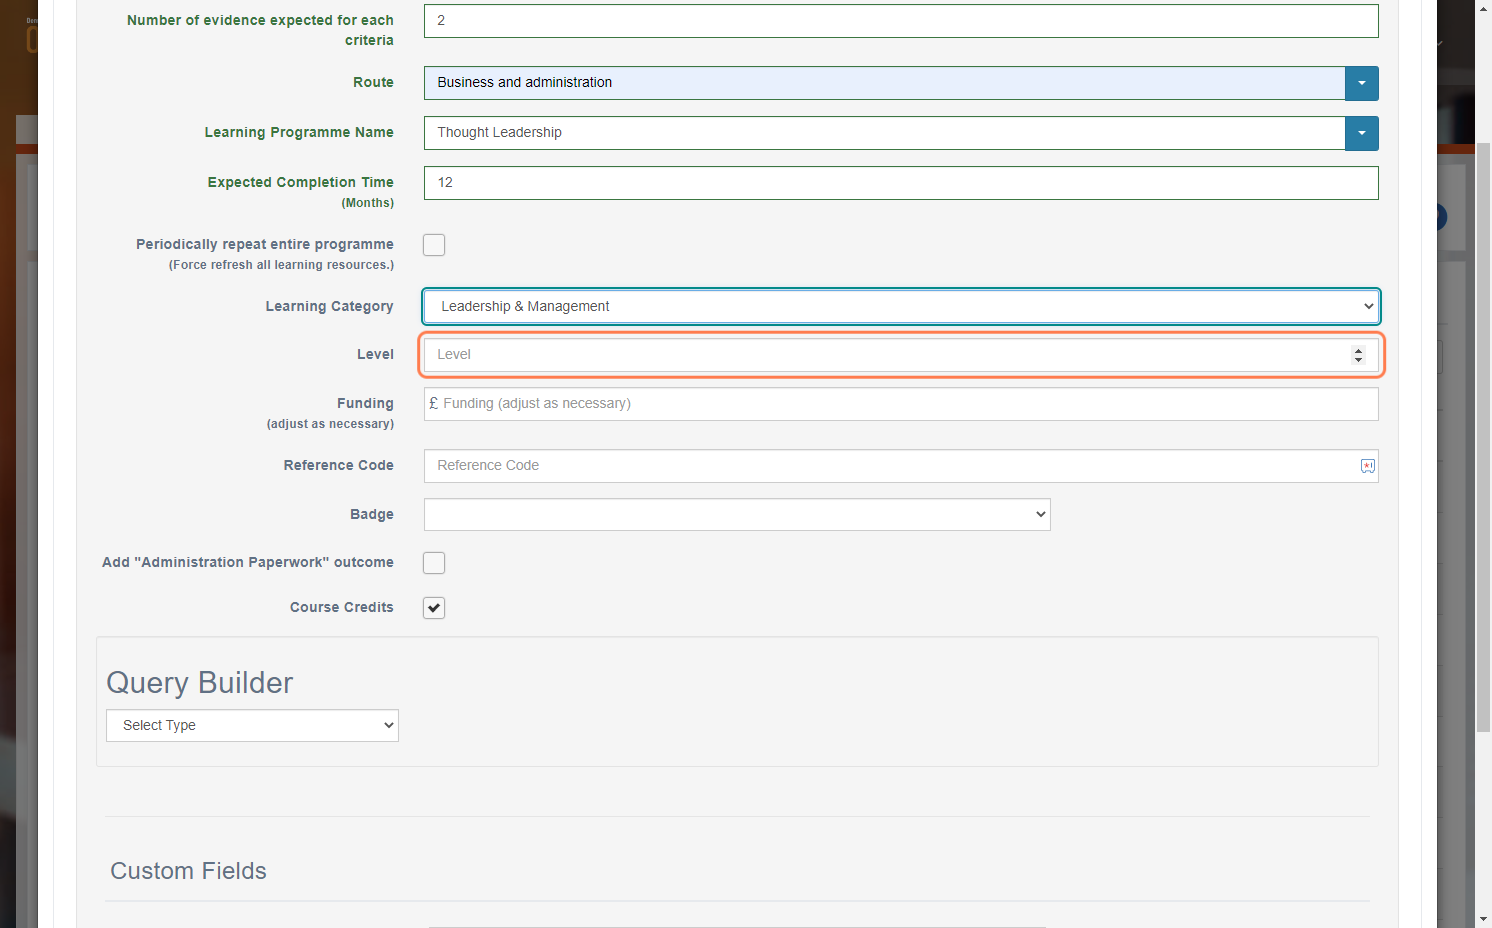Uncheck the Course Credits checkbox
Screen dimensions: 1492x928
coord(434,608)
